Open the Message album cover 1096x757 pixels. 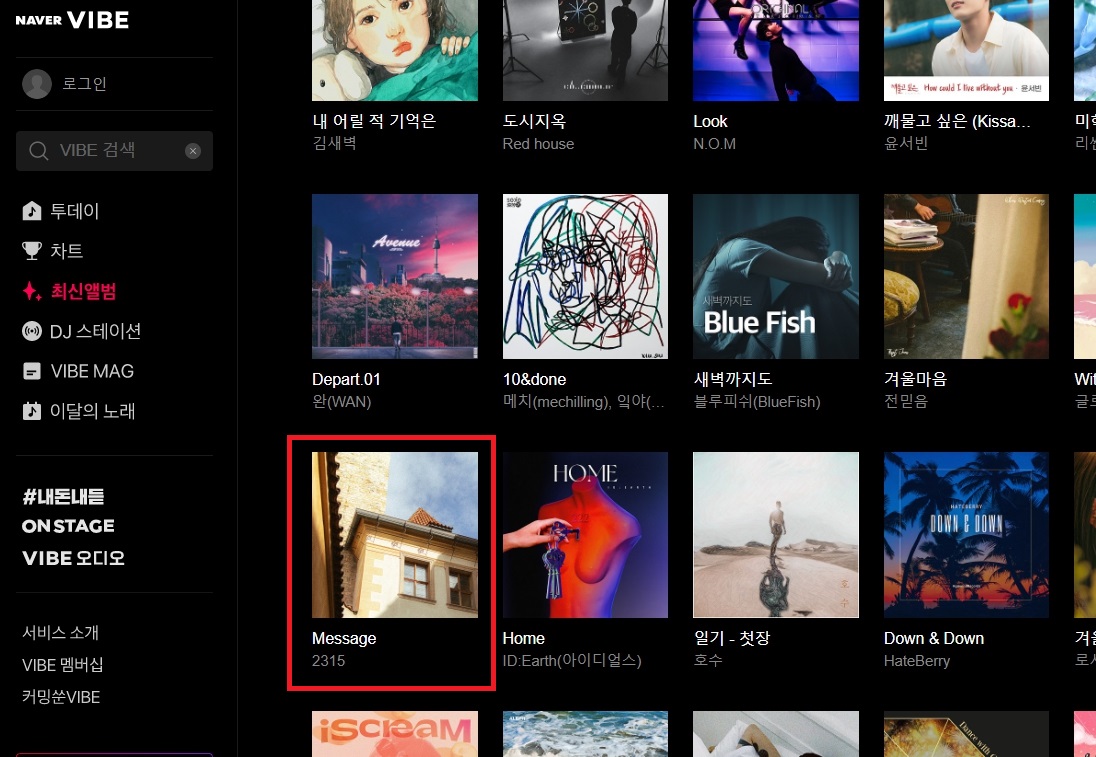pyautogui.click(x=395, y=535)
